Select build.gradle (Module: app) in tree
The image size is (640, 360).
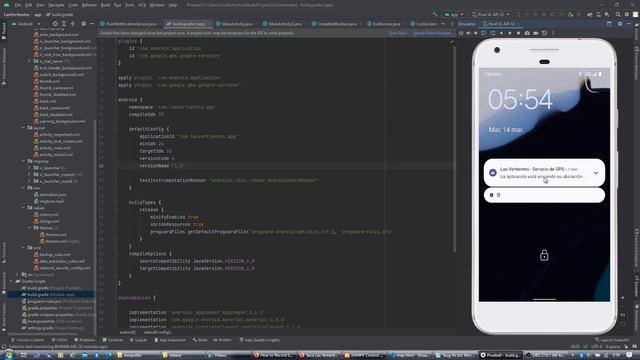coord(51,294)
